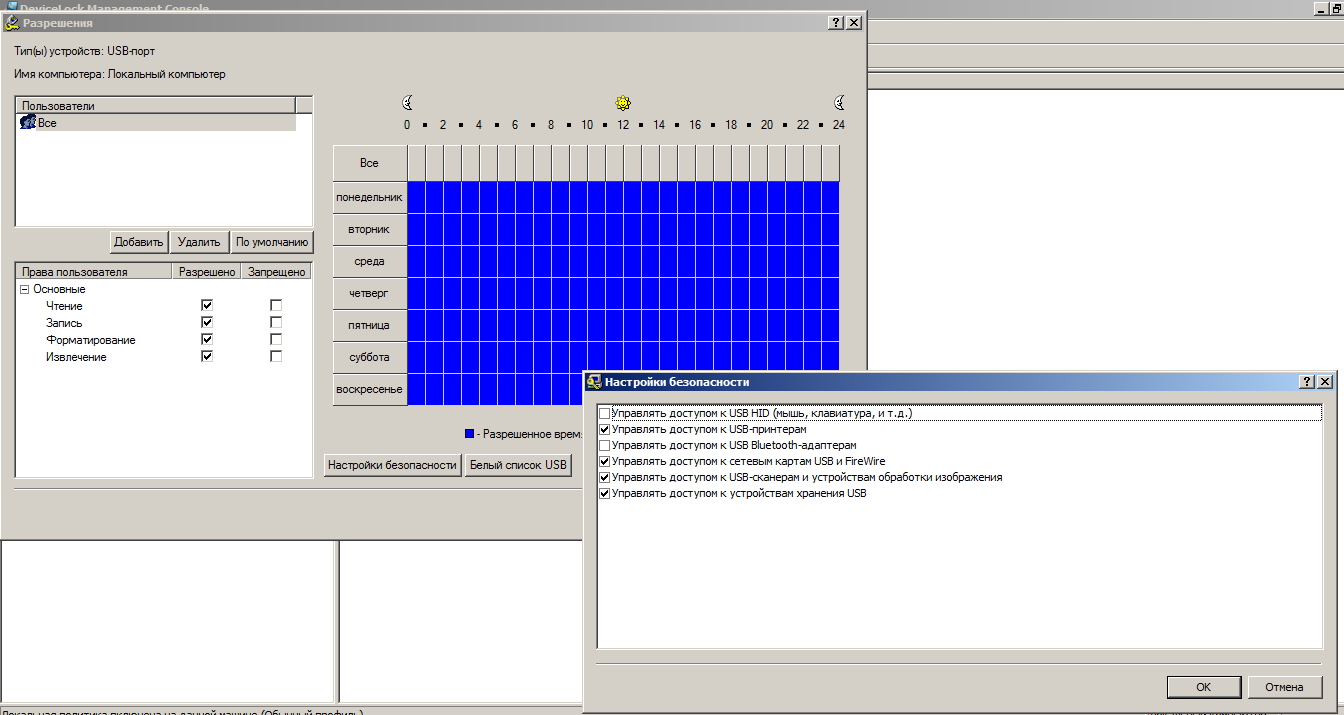Click the blue allowed-time legend swatch
Viewport: 1344px width, 715px height.
click(469, 434)
